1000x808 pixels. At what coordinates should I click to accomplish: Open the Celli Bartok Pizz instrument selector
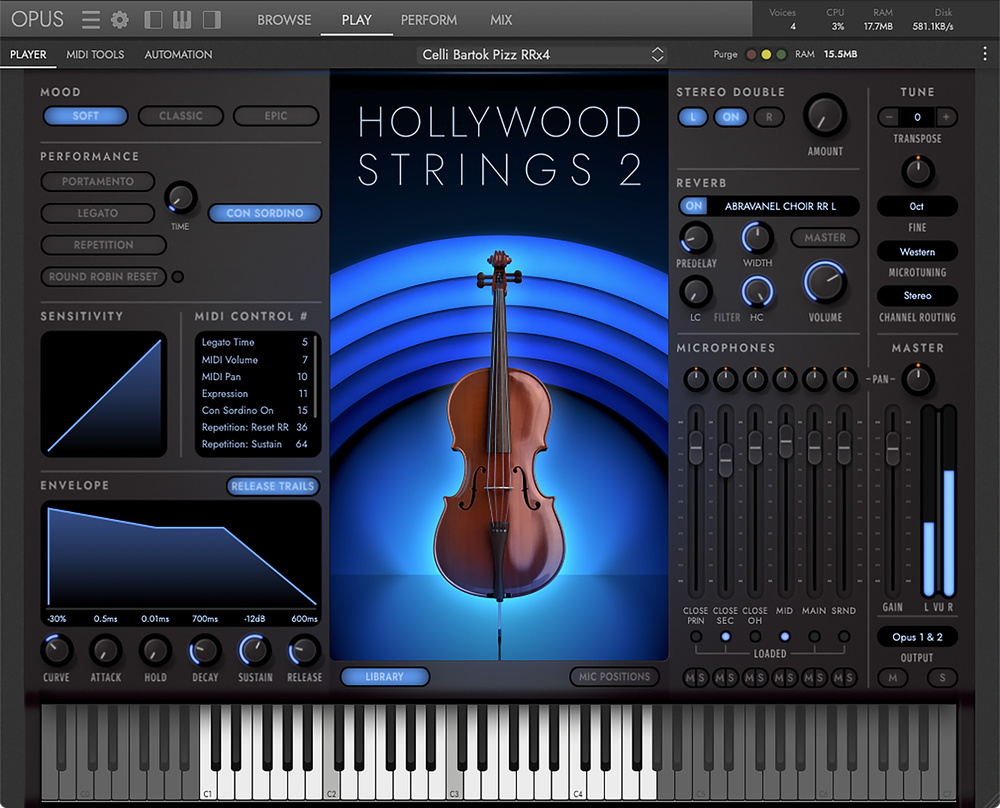(x=541, y=54)
